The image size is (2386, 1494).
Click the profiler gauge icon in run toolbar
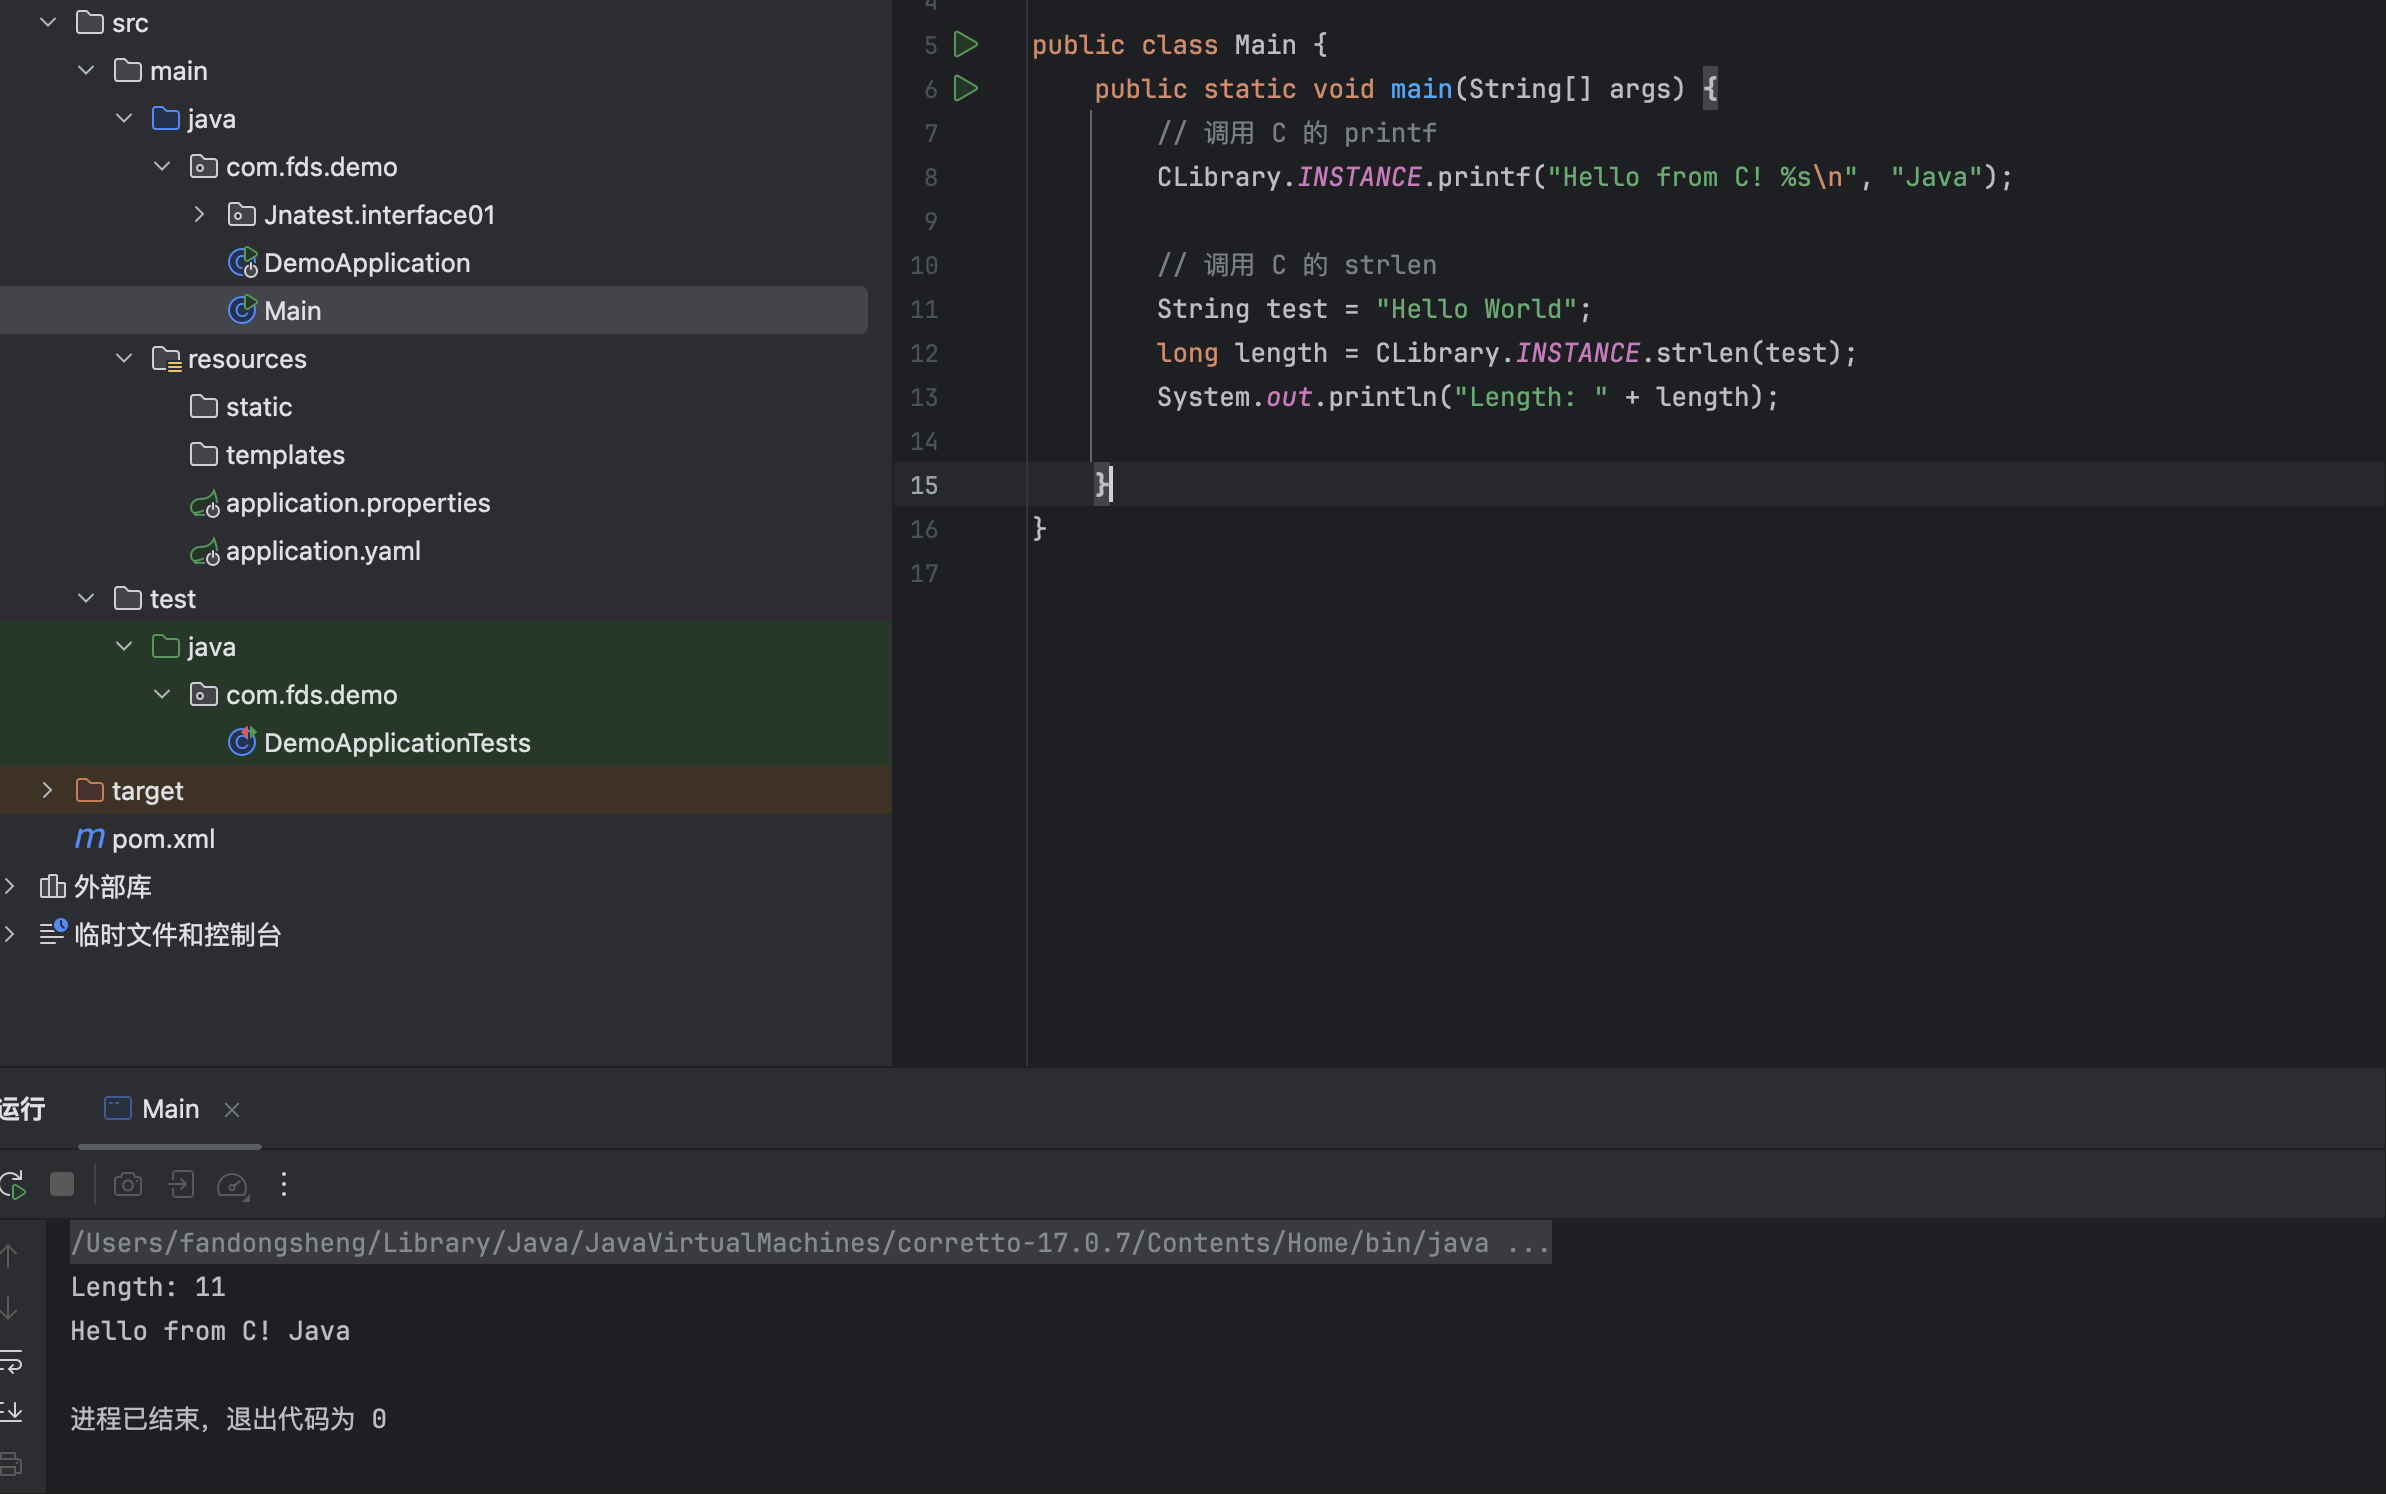pyautogui.click(x=232, y=1185)
